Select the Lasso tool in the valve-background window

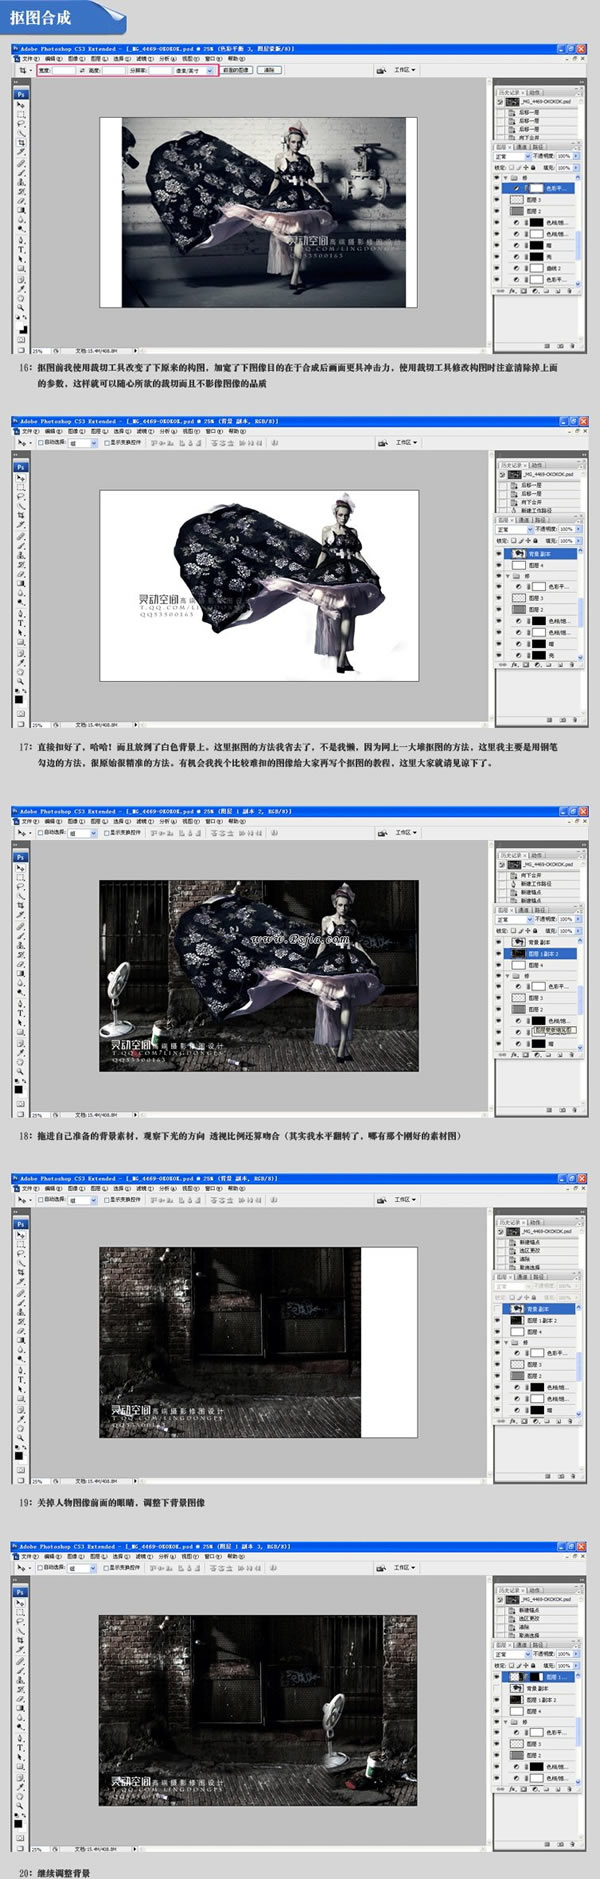[20, 124]
